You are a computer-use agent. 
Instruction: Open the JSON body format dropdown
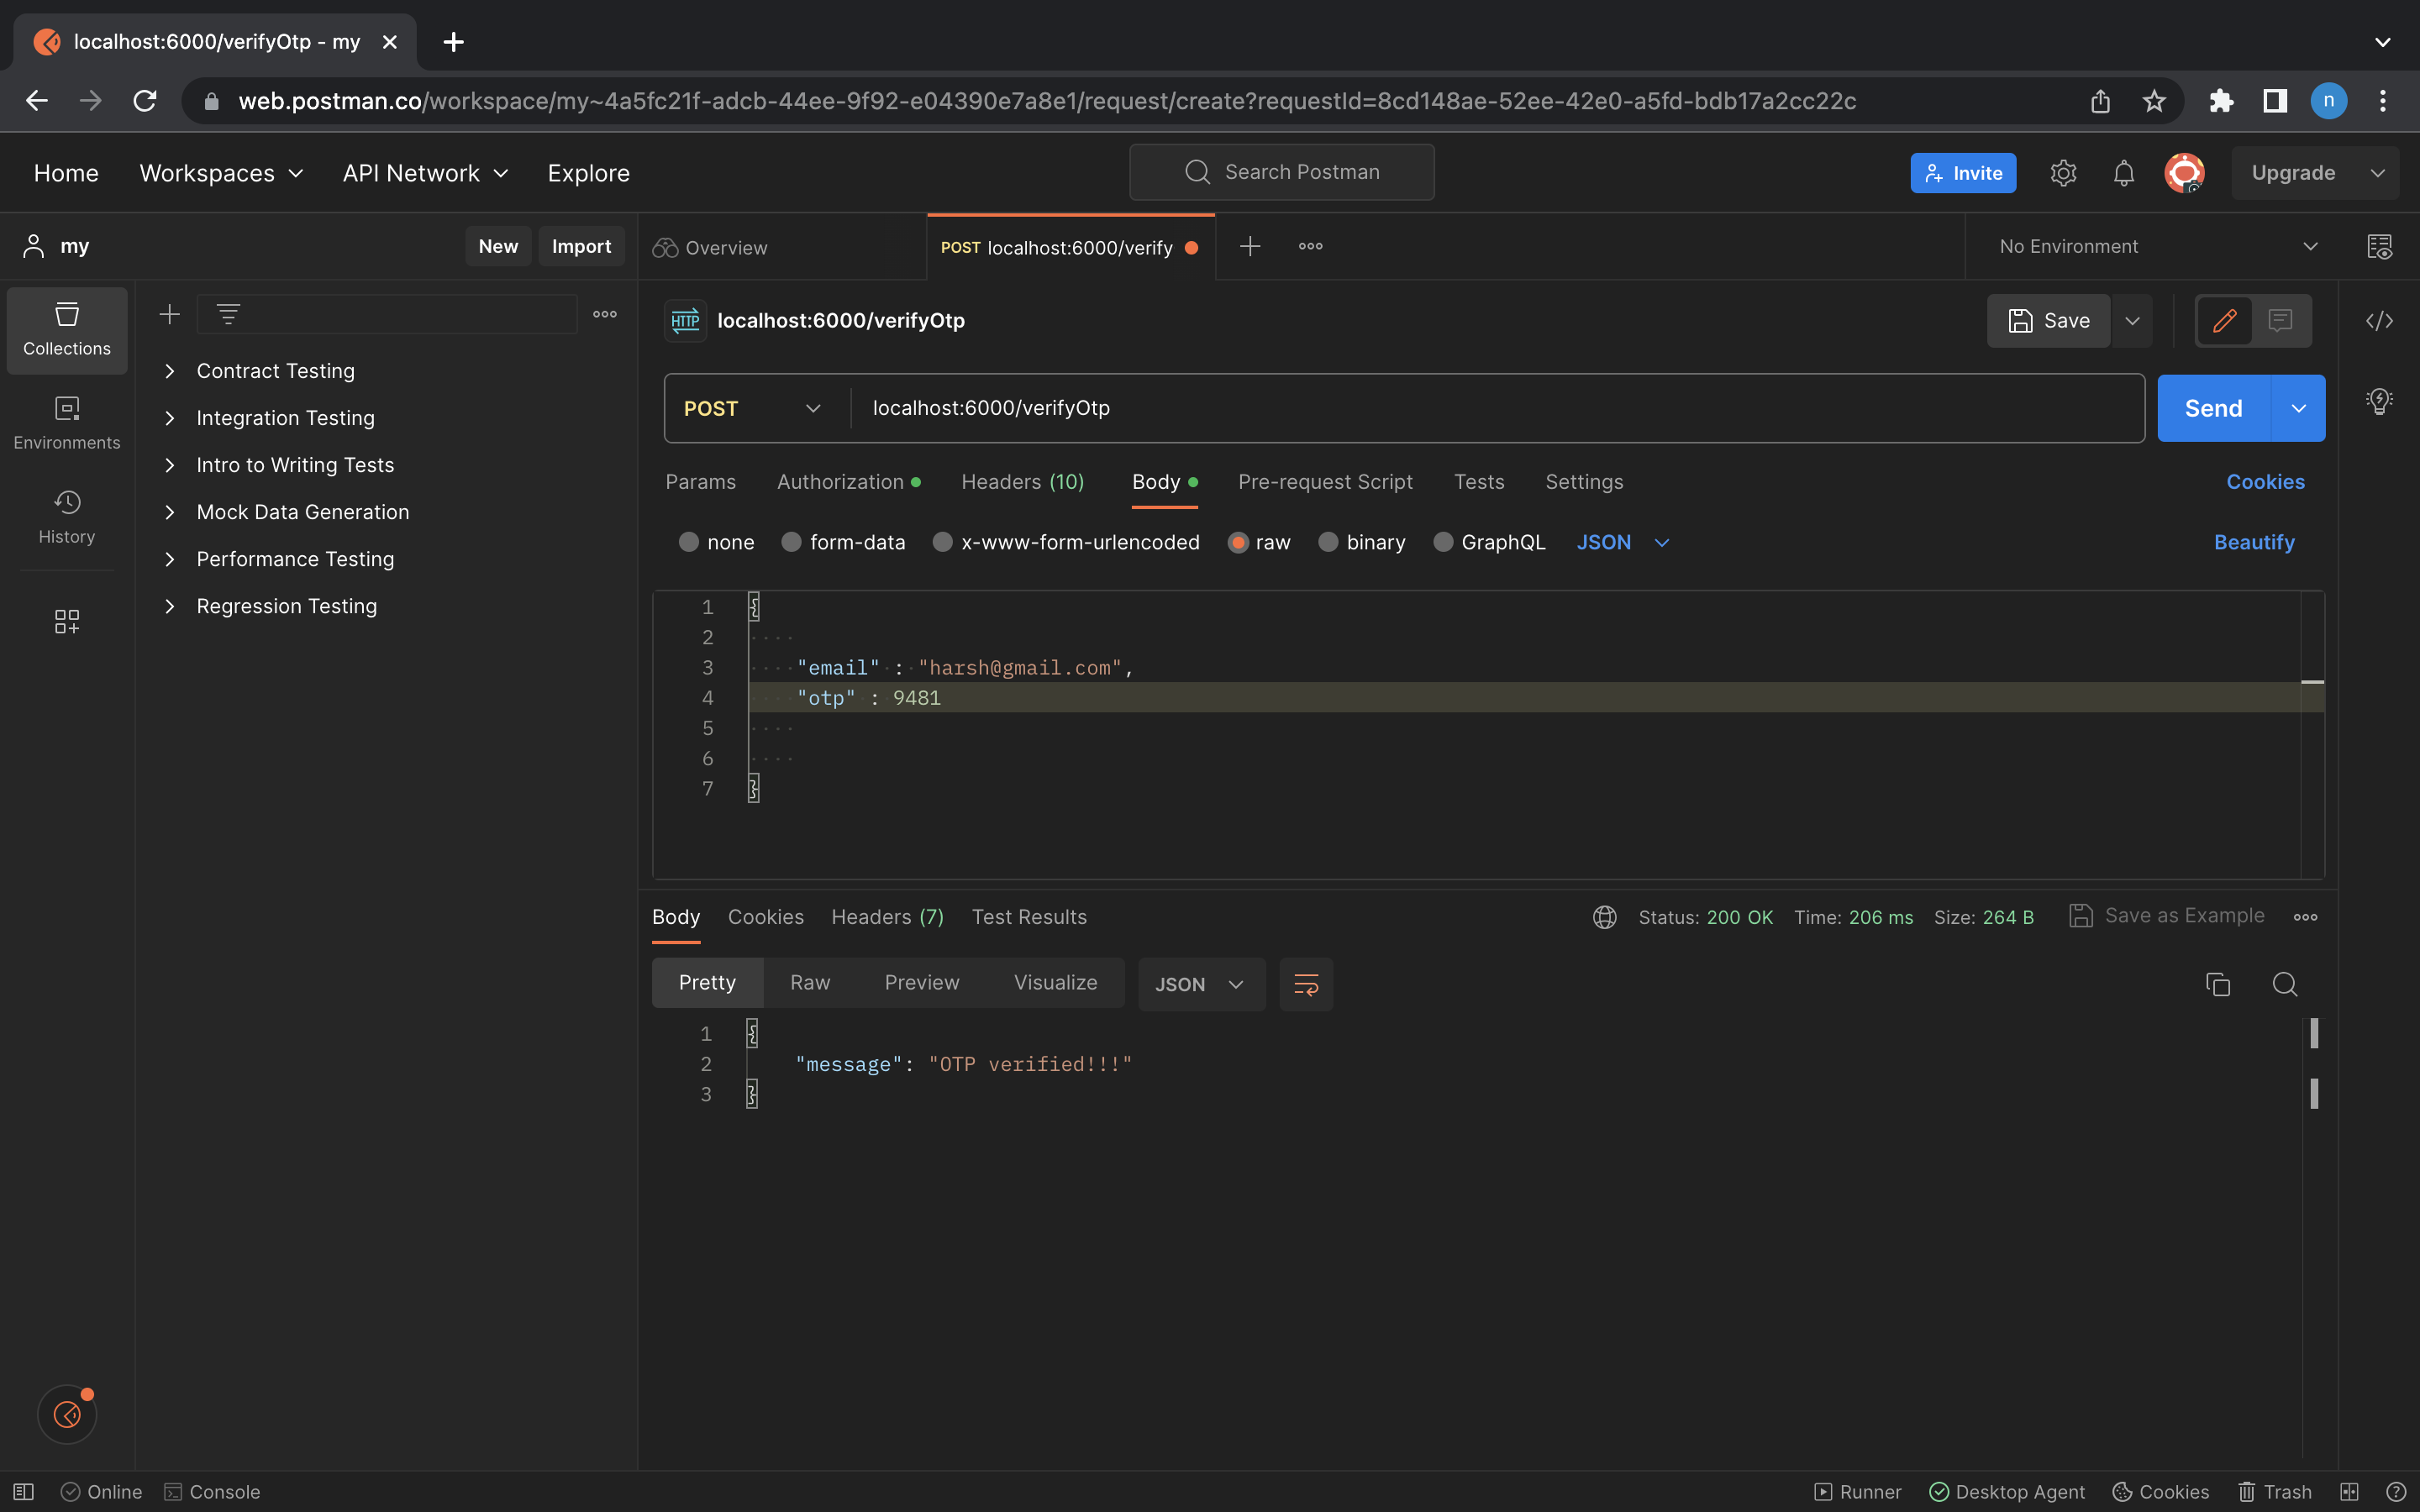coord(1620,542)
